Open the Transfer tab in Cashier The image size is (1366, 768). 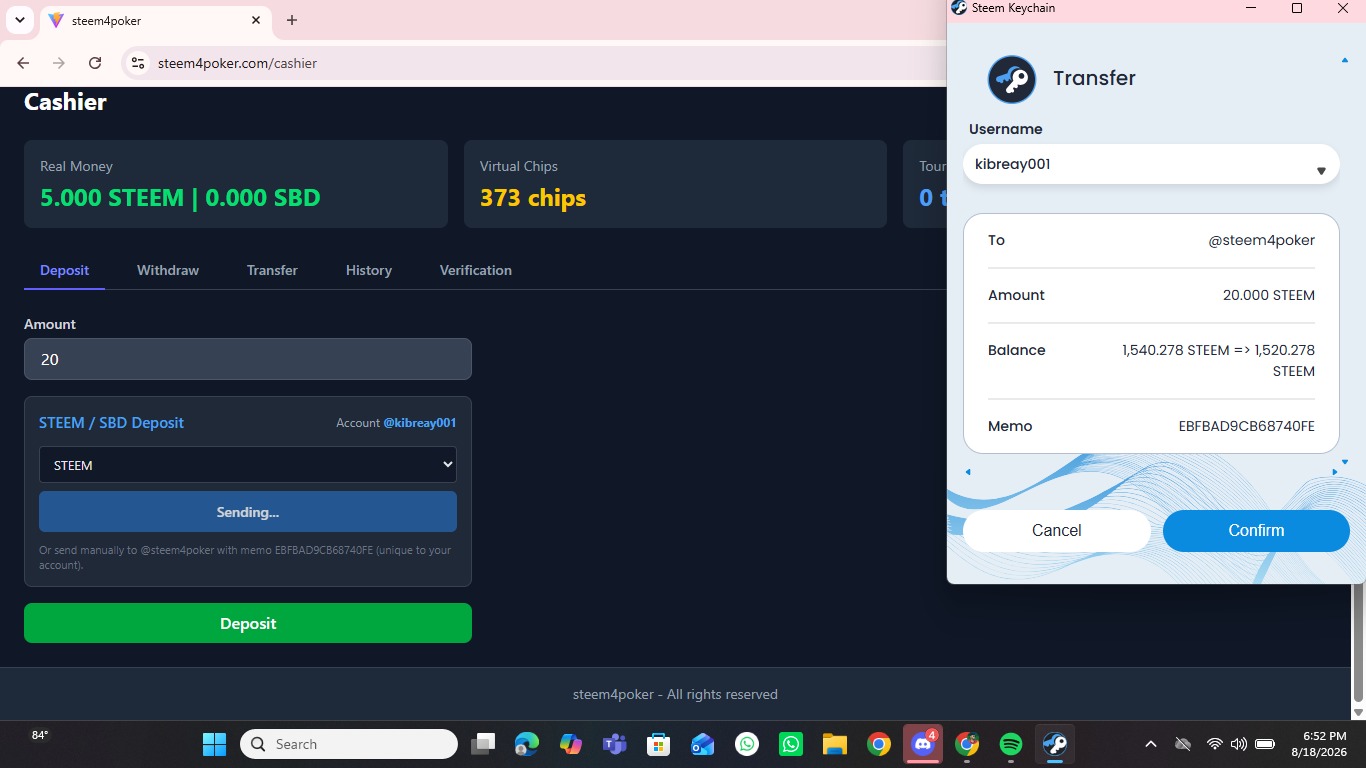coord(272,270)
